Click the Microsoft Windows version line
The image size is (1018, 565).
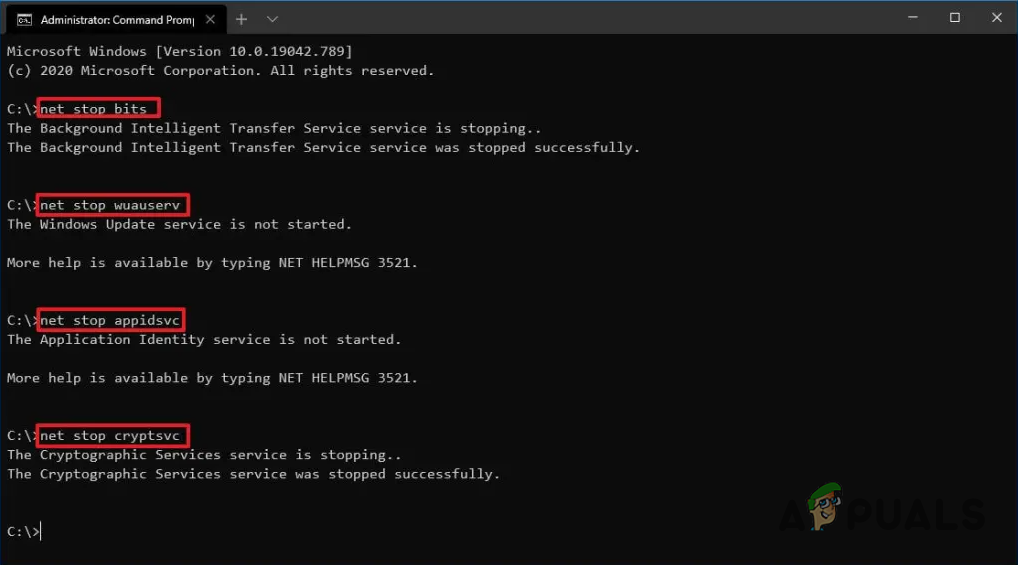(x=180, y=51)
